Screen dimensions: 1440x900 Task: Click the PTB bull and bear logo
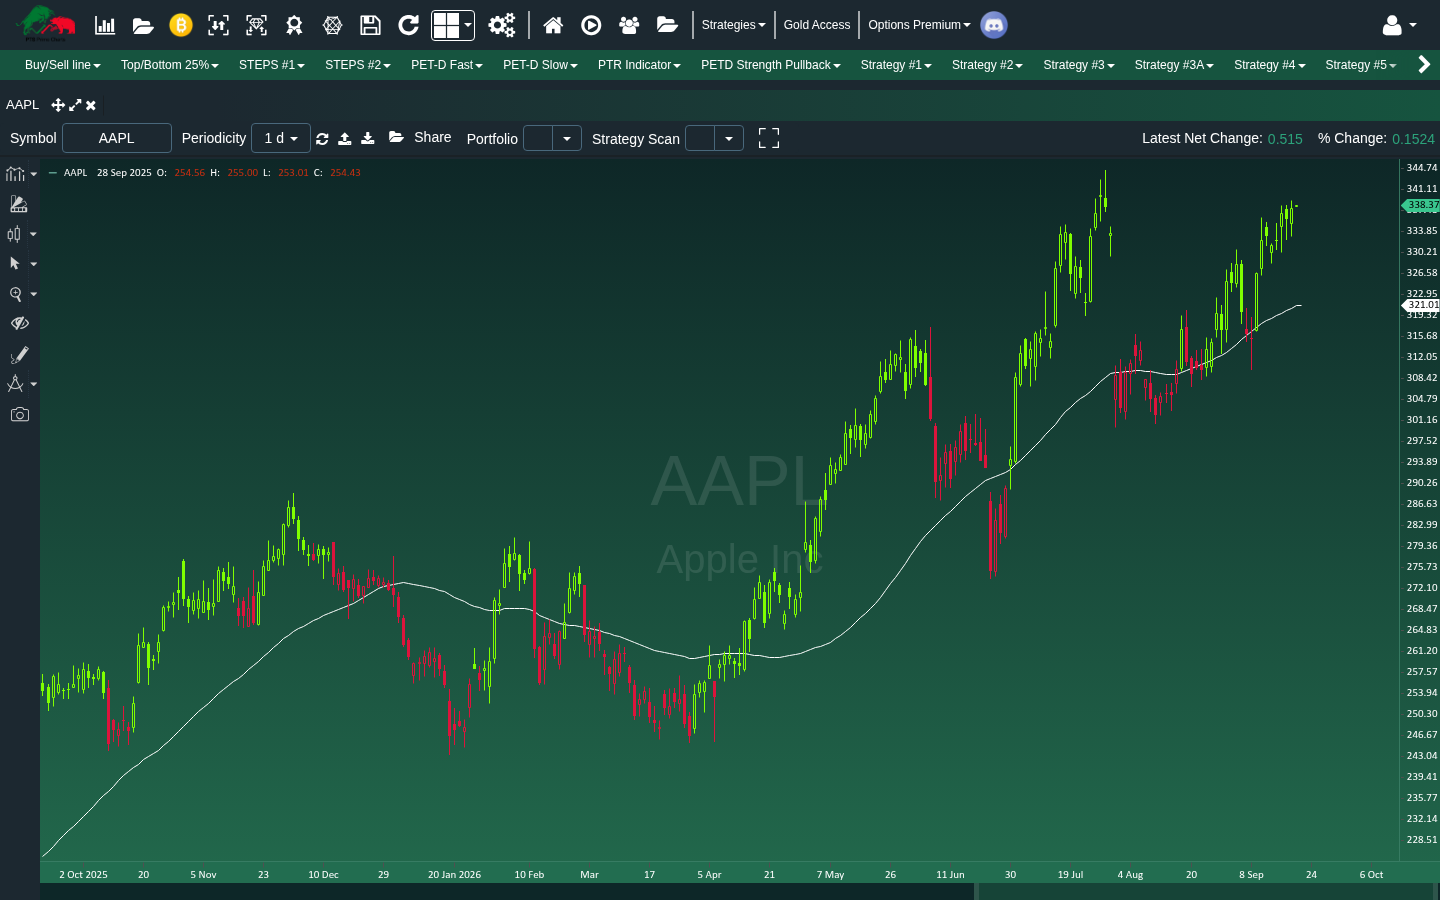(x=47, y=24)
